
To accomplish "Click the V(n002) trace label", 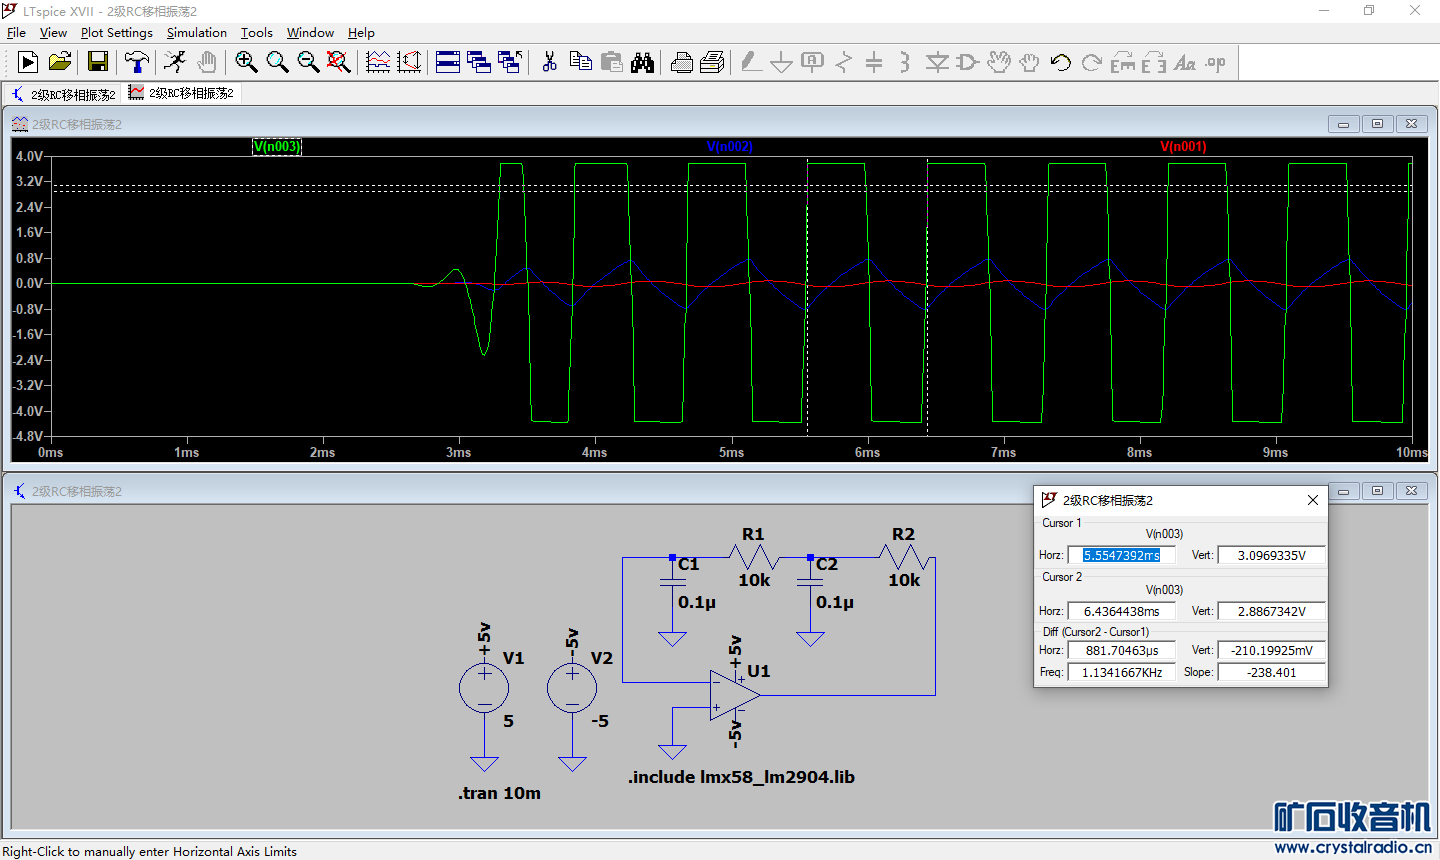I will 729,147.
